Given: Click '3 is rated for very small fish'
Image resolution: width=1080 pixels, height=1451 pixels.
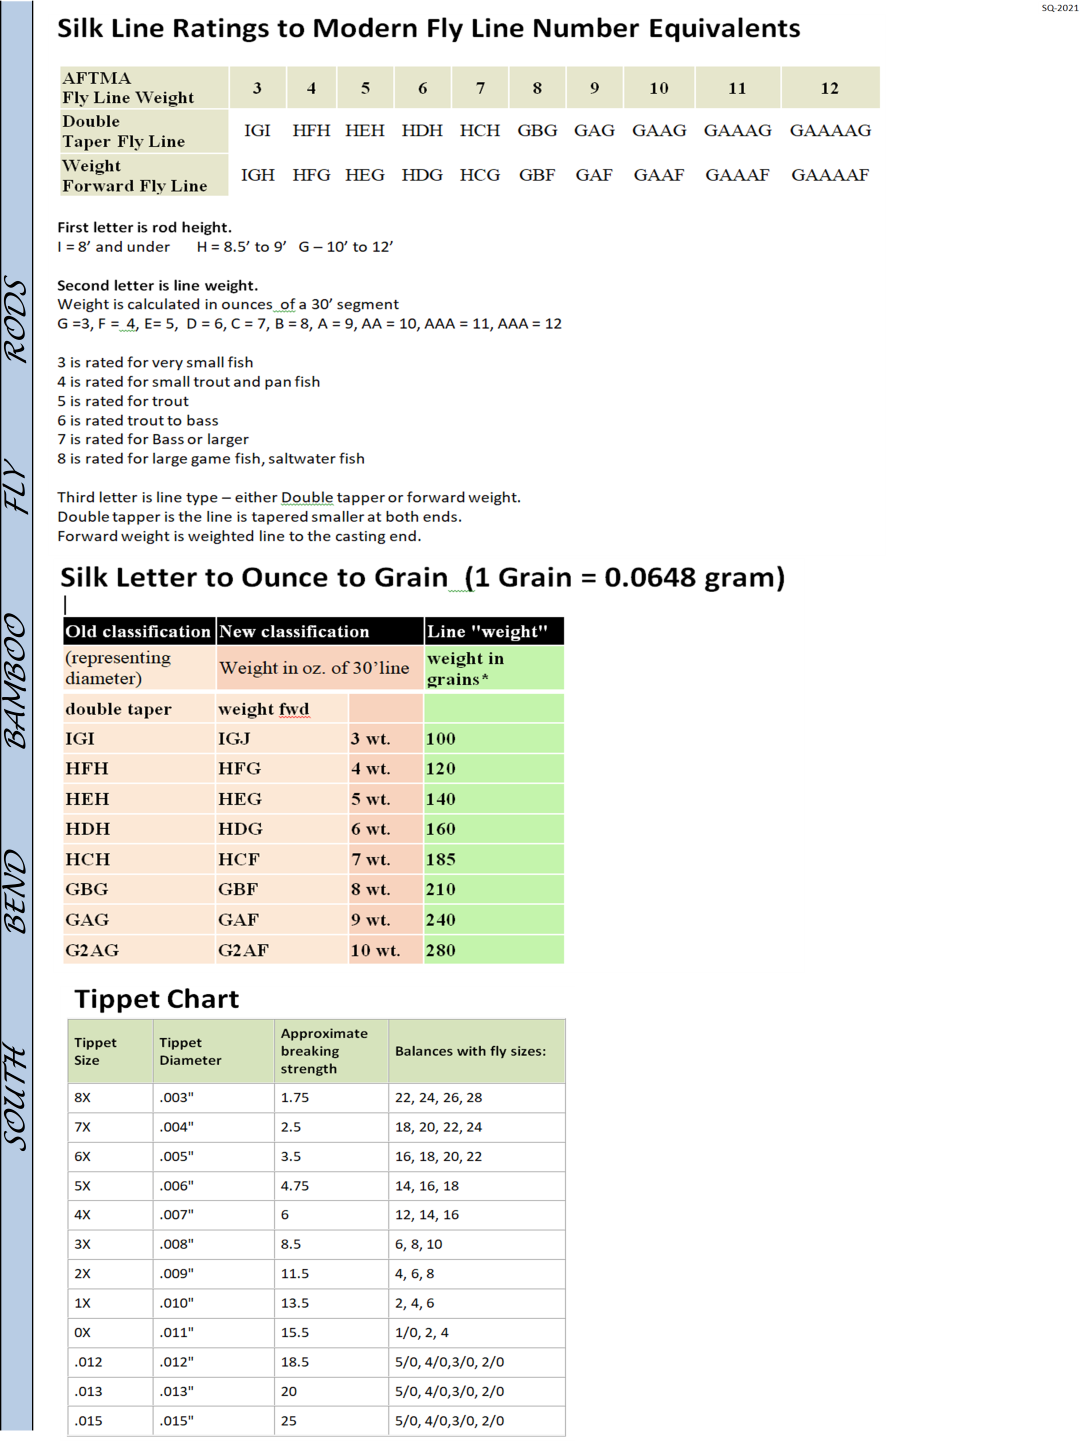Looking at the screenshot, I should click(x=155, y=362).
